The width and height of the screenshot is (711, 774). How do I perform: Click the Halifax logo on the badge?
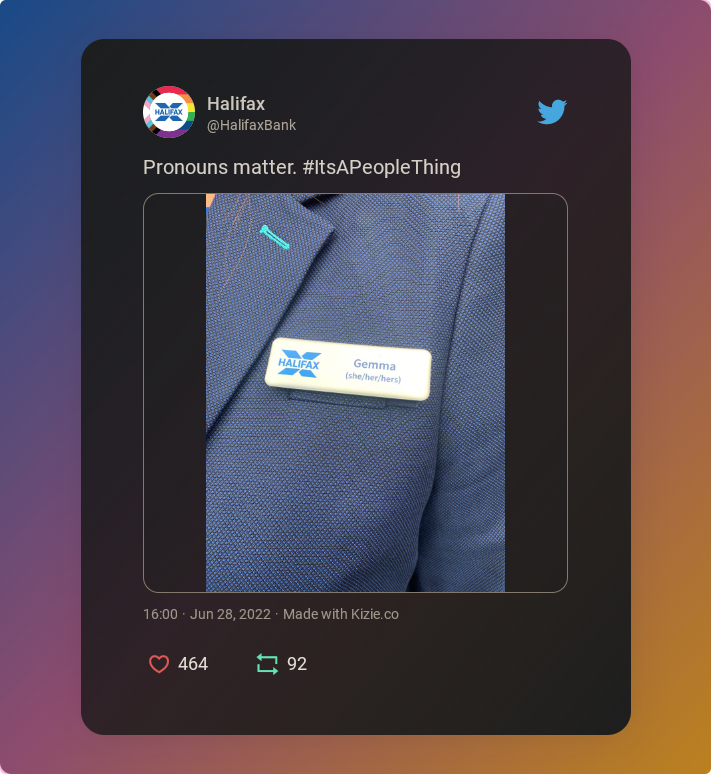tap(299, 364)
